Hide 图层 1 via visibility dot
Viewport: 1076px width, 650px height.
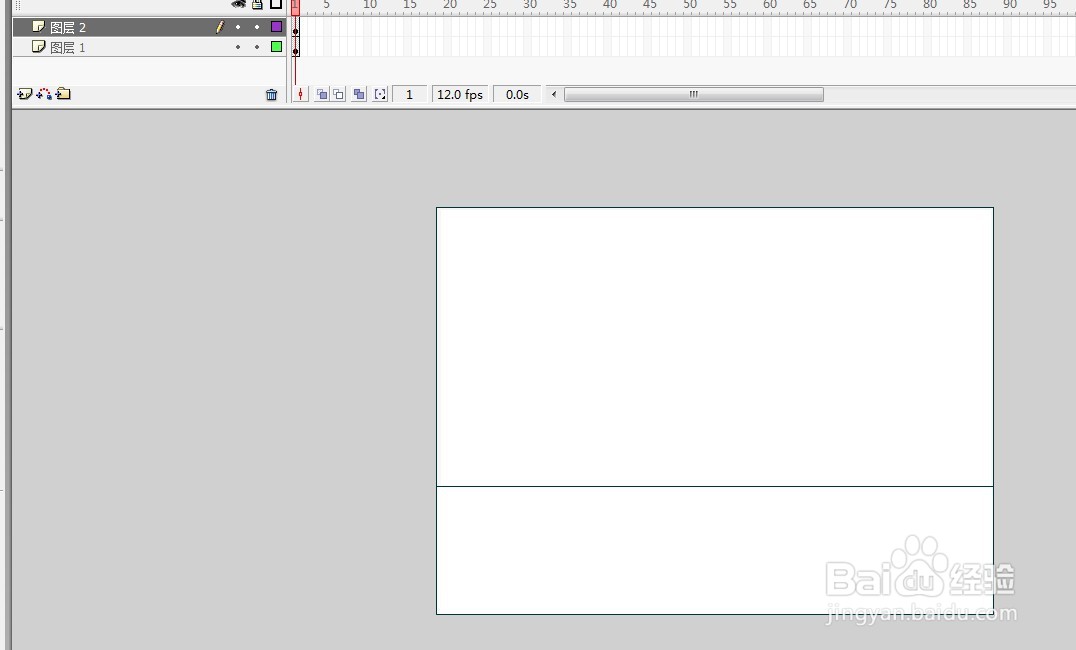(x=238, y=47)
